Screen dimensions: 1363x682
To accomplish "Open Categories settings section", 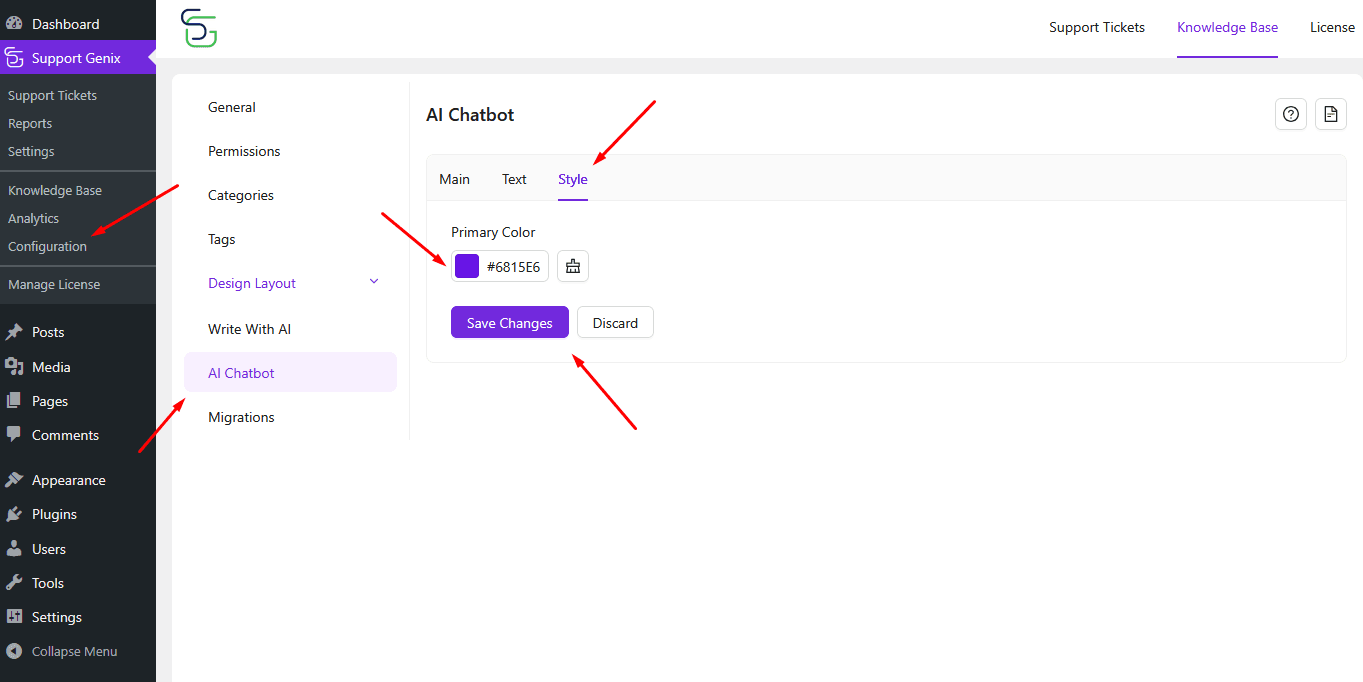I will coord(241,195).
